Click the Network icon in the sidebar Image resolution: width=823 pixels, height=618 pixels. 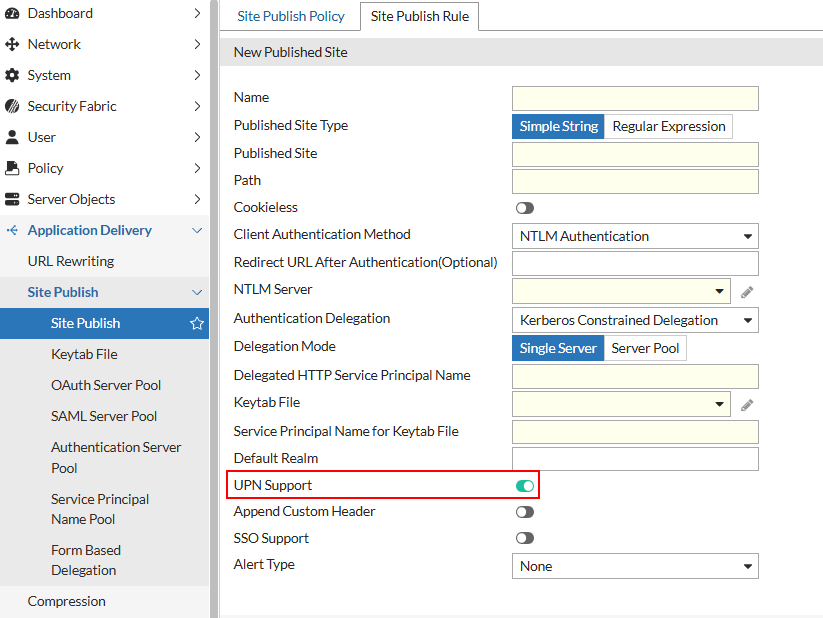[12, 44]
